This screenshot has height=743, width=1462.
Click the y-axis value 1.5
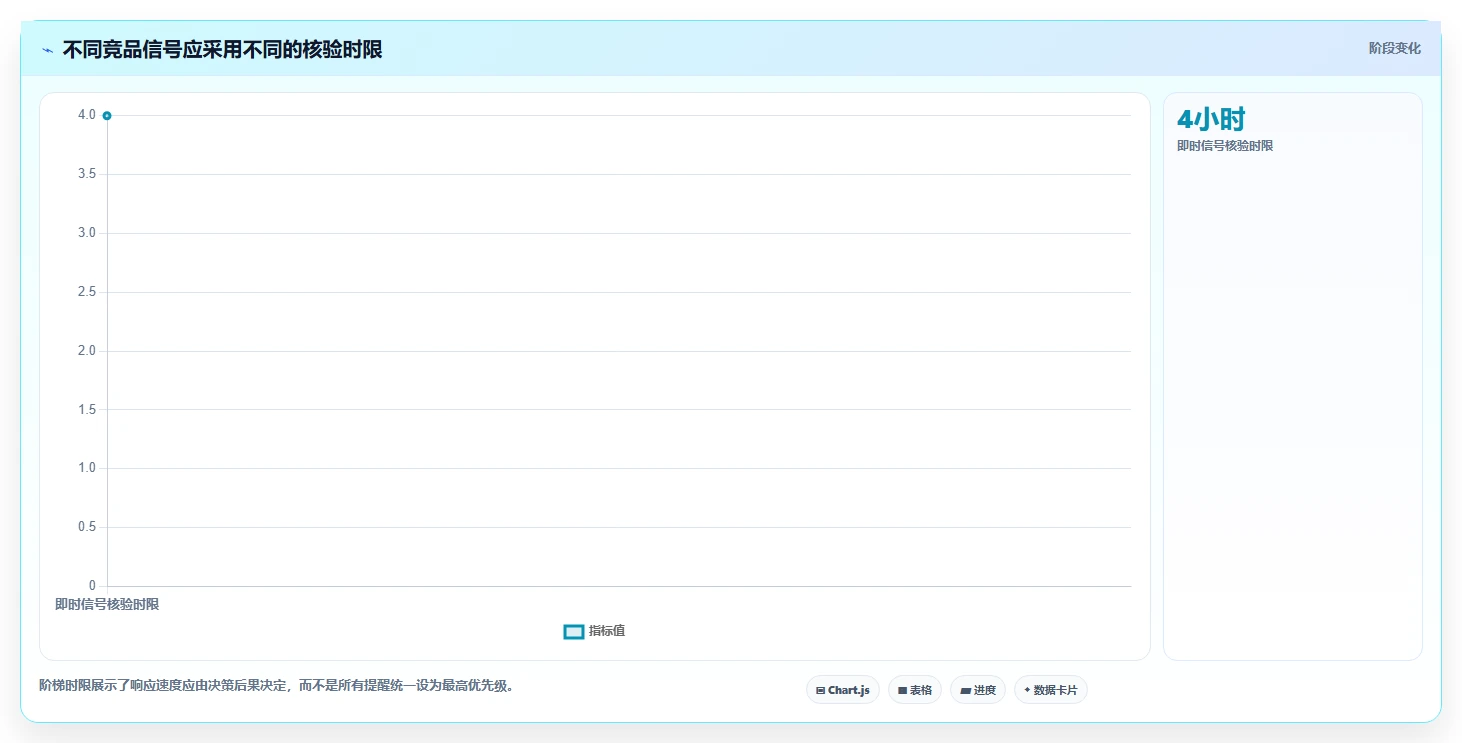click(x=87, y=410)
